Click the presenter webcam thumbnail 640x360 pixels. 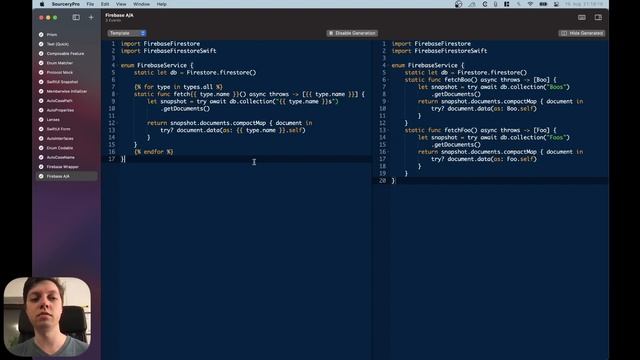coord(47,317)
